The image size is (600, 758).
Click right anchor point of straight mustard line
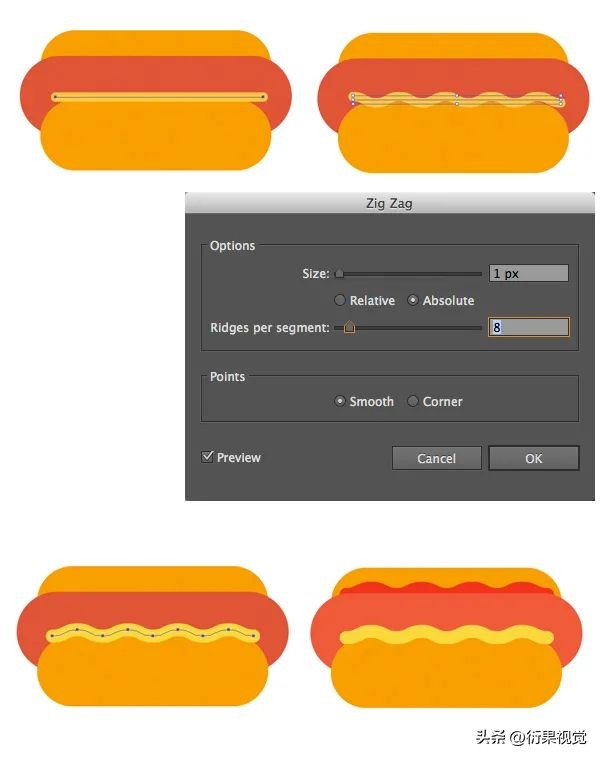click(263, 97)
